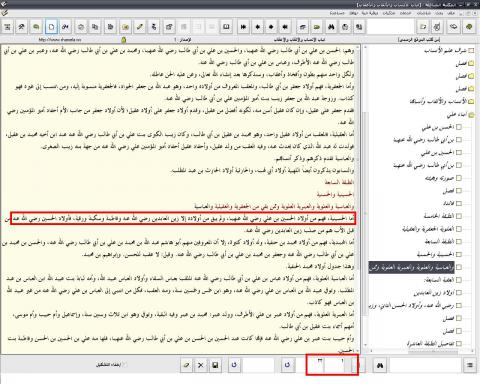Click the open book icon after greyed-out buttons

(226, 27)
